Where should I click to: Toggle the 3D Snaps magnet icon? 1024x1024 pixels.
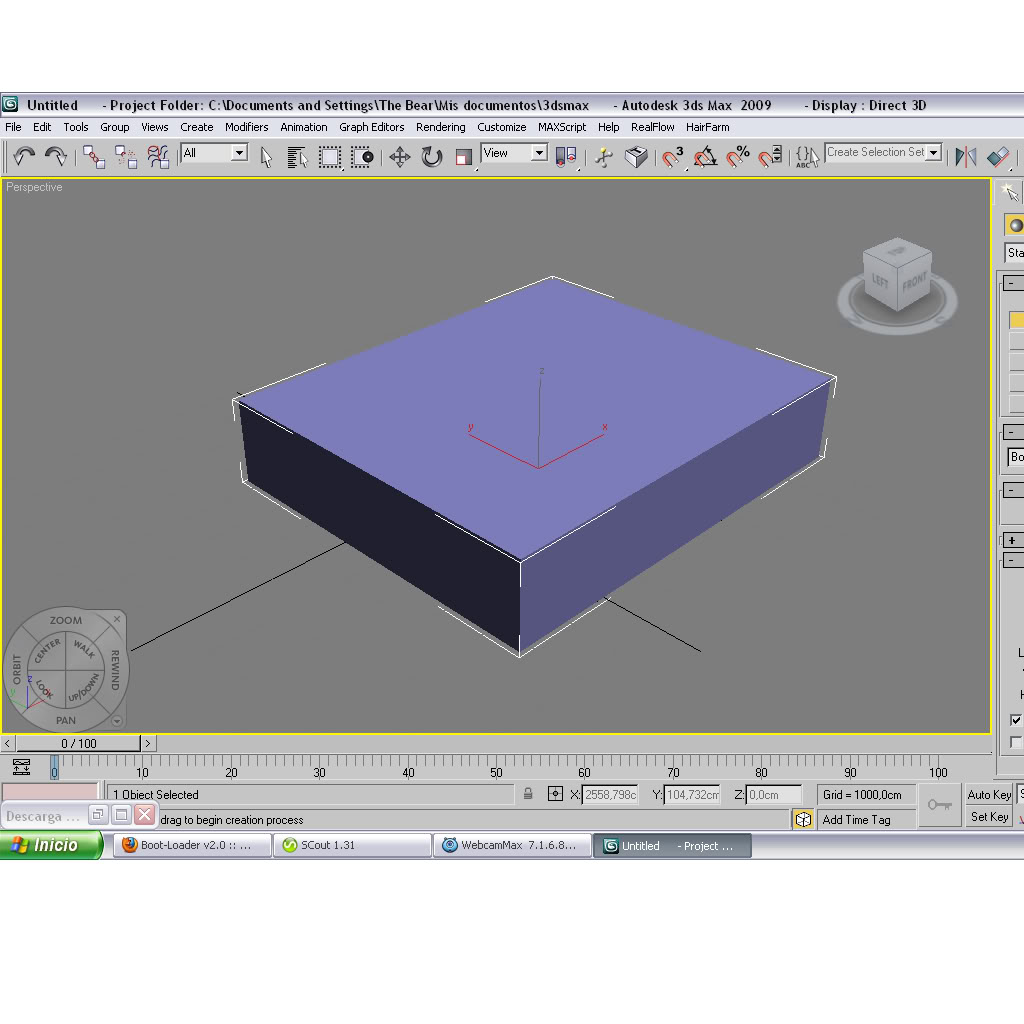tap(673, 157)
